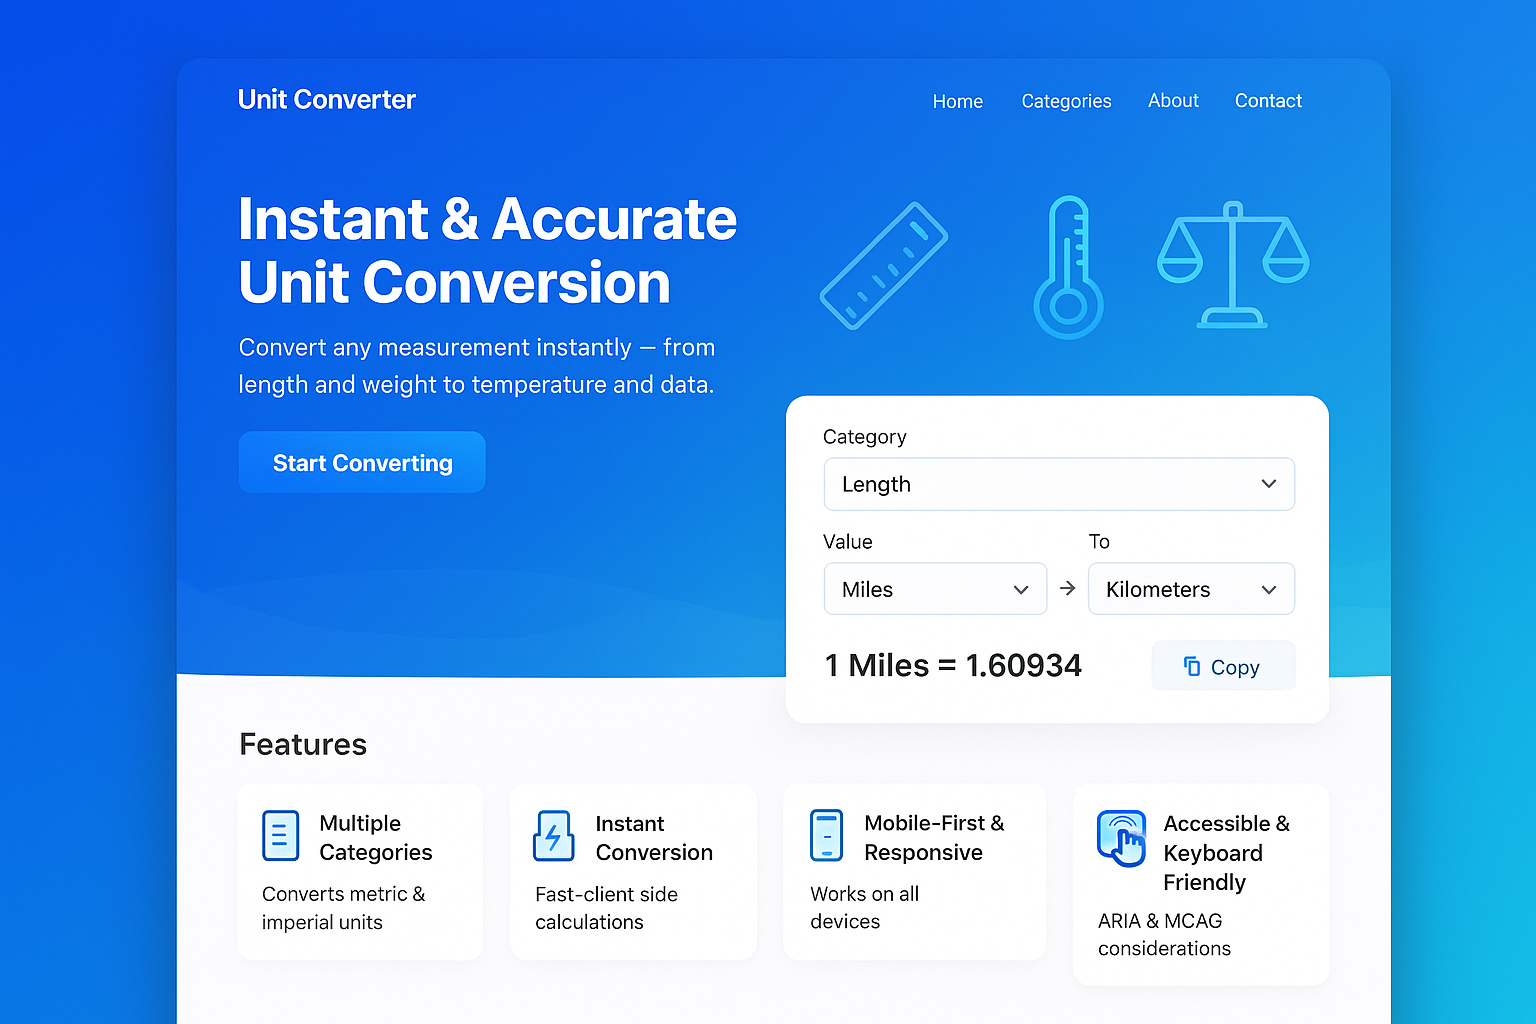Go to Home in the navigation
1536x1024 pixels.
pyautogui.click(x=957, y=101)
